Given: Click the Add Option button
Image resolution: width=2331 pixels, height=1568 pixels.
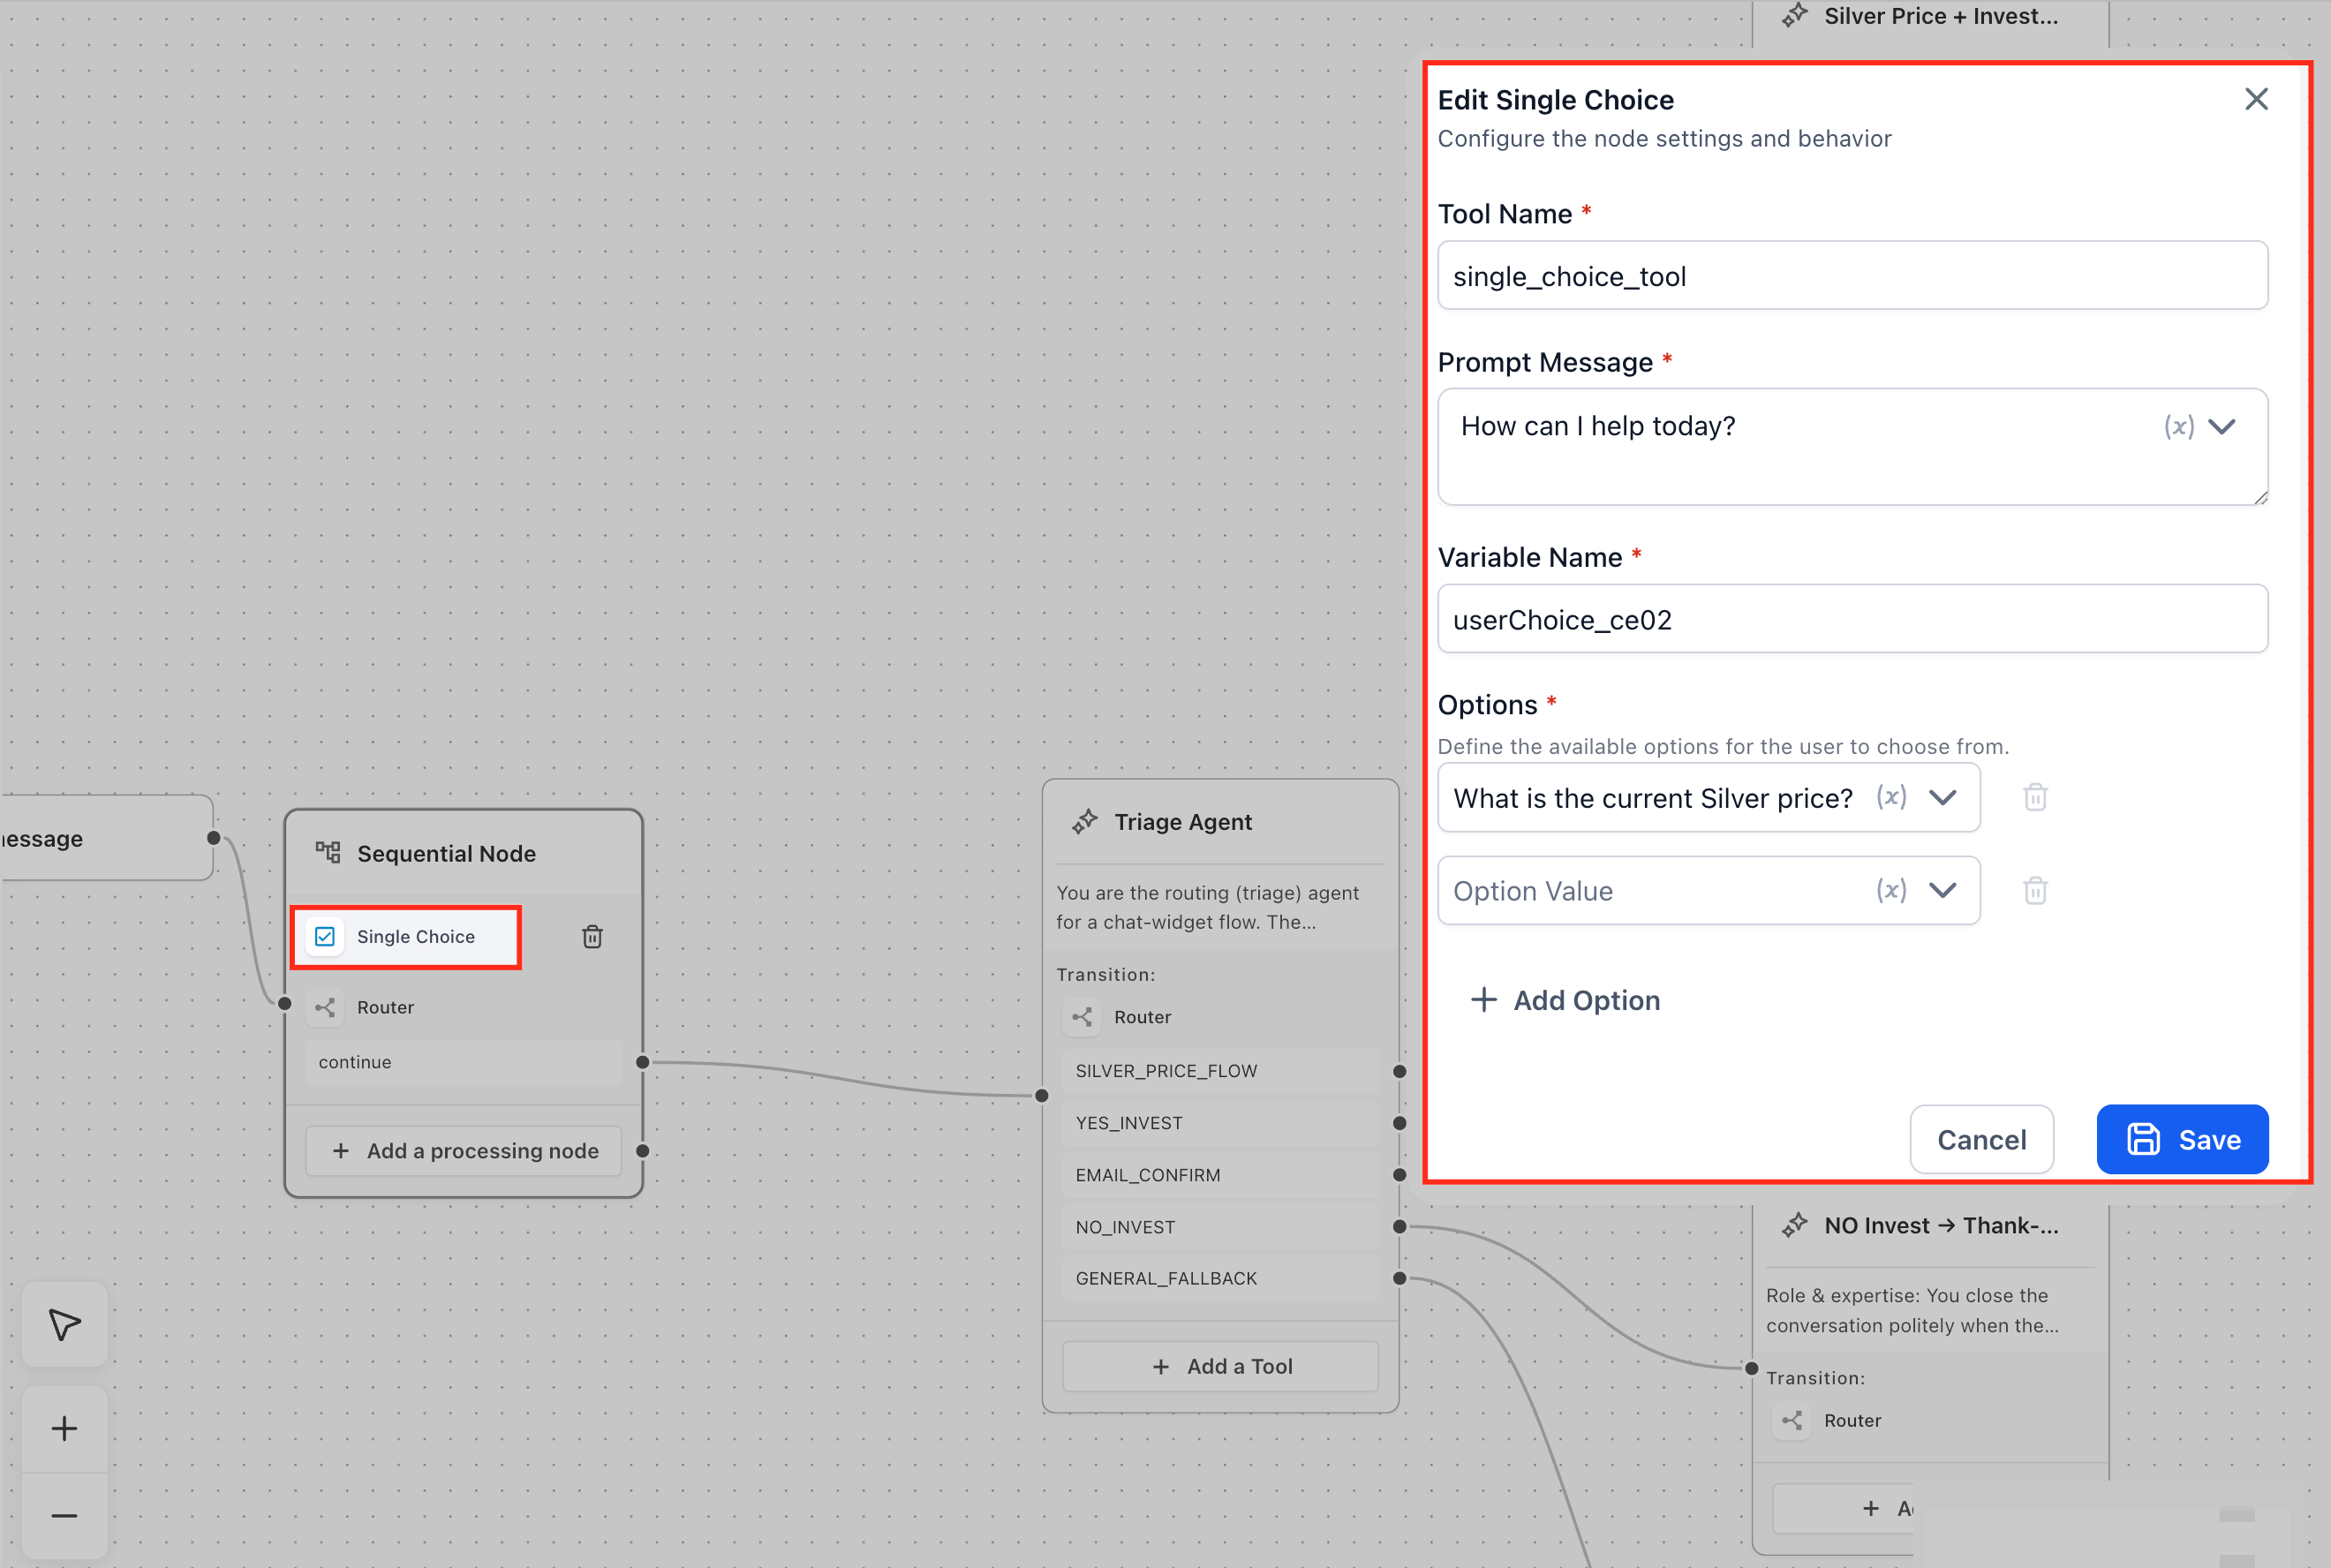Looking at the screenshot, I should pos(1566,1000).
